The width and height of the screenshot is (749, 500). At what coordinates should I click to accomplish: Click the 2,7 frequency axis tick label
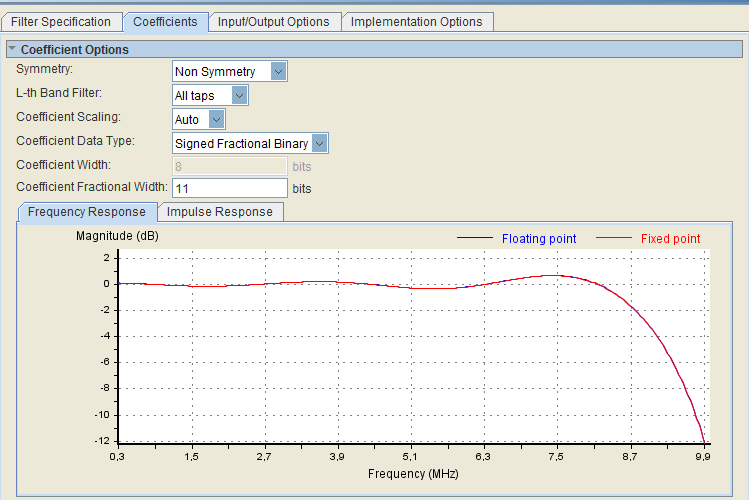pos(264,457)
